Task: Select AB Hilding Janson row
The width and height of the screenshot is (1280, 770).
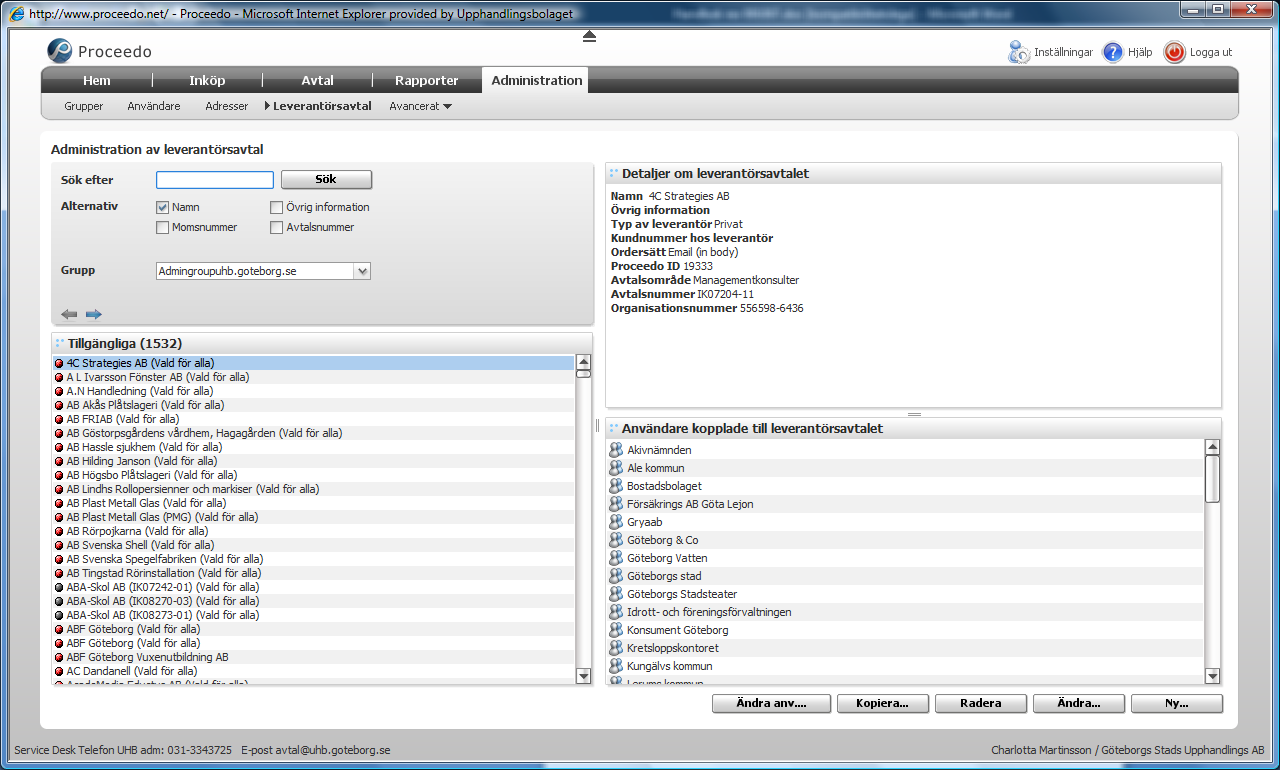Action: (314, 461)
